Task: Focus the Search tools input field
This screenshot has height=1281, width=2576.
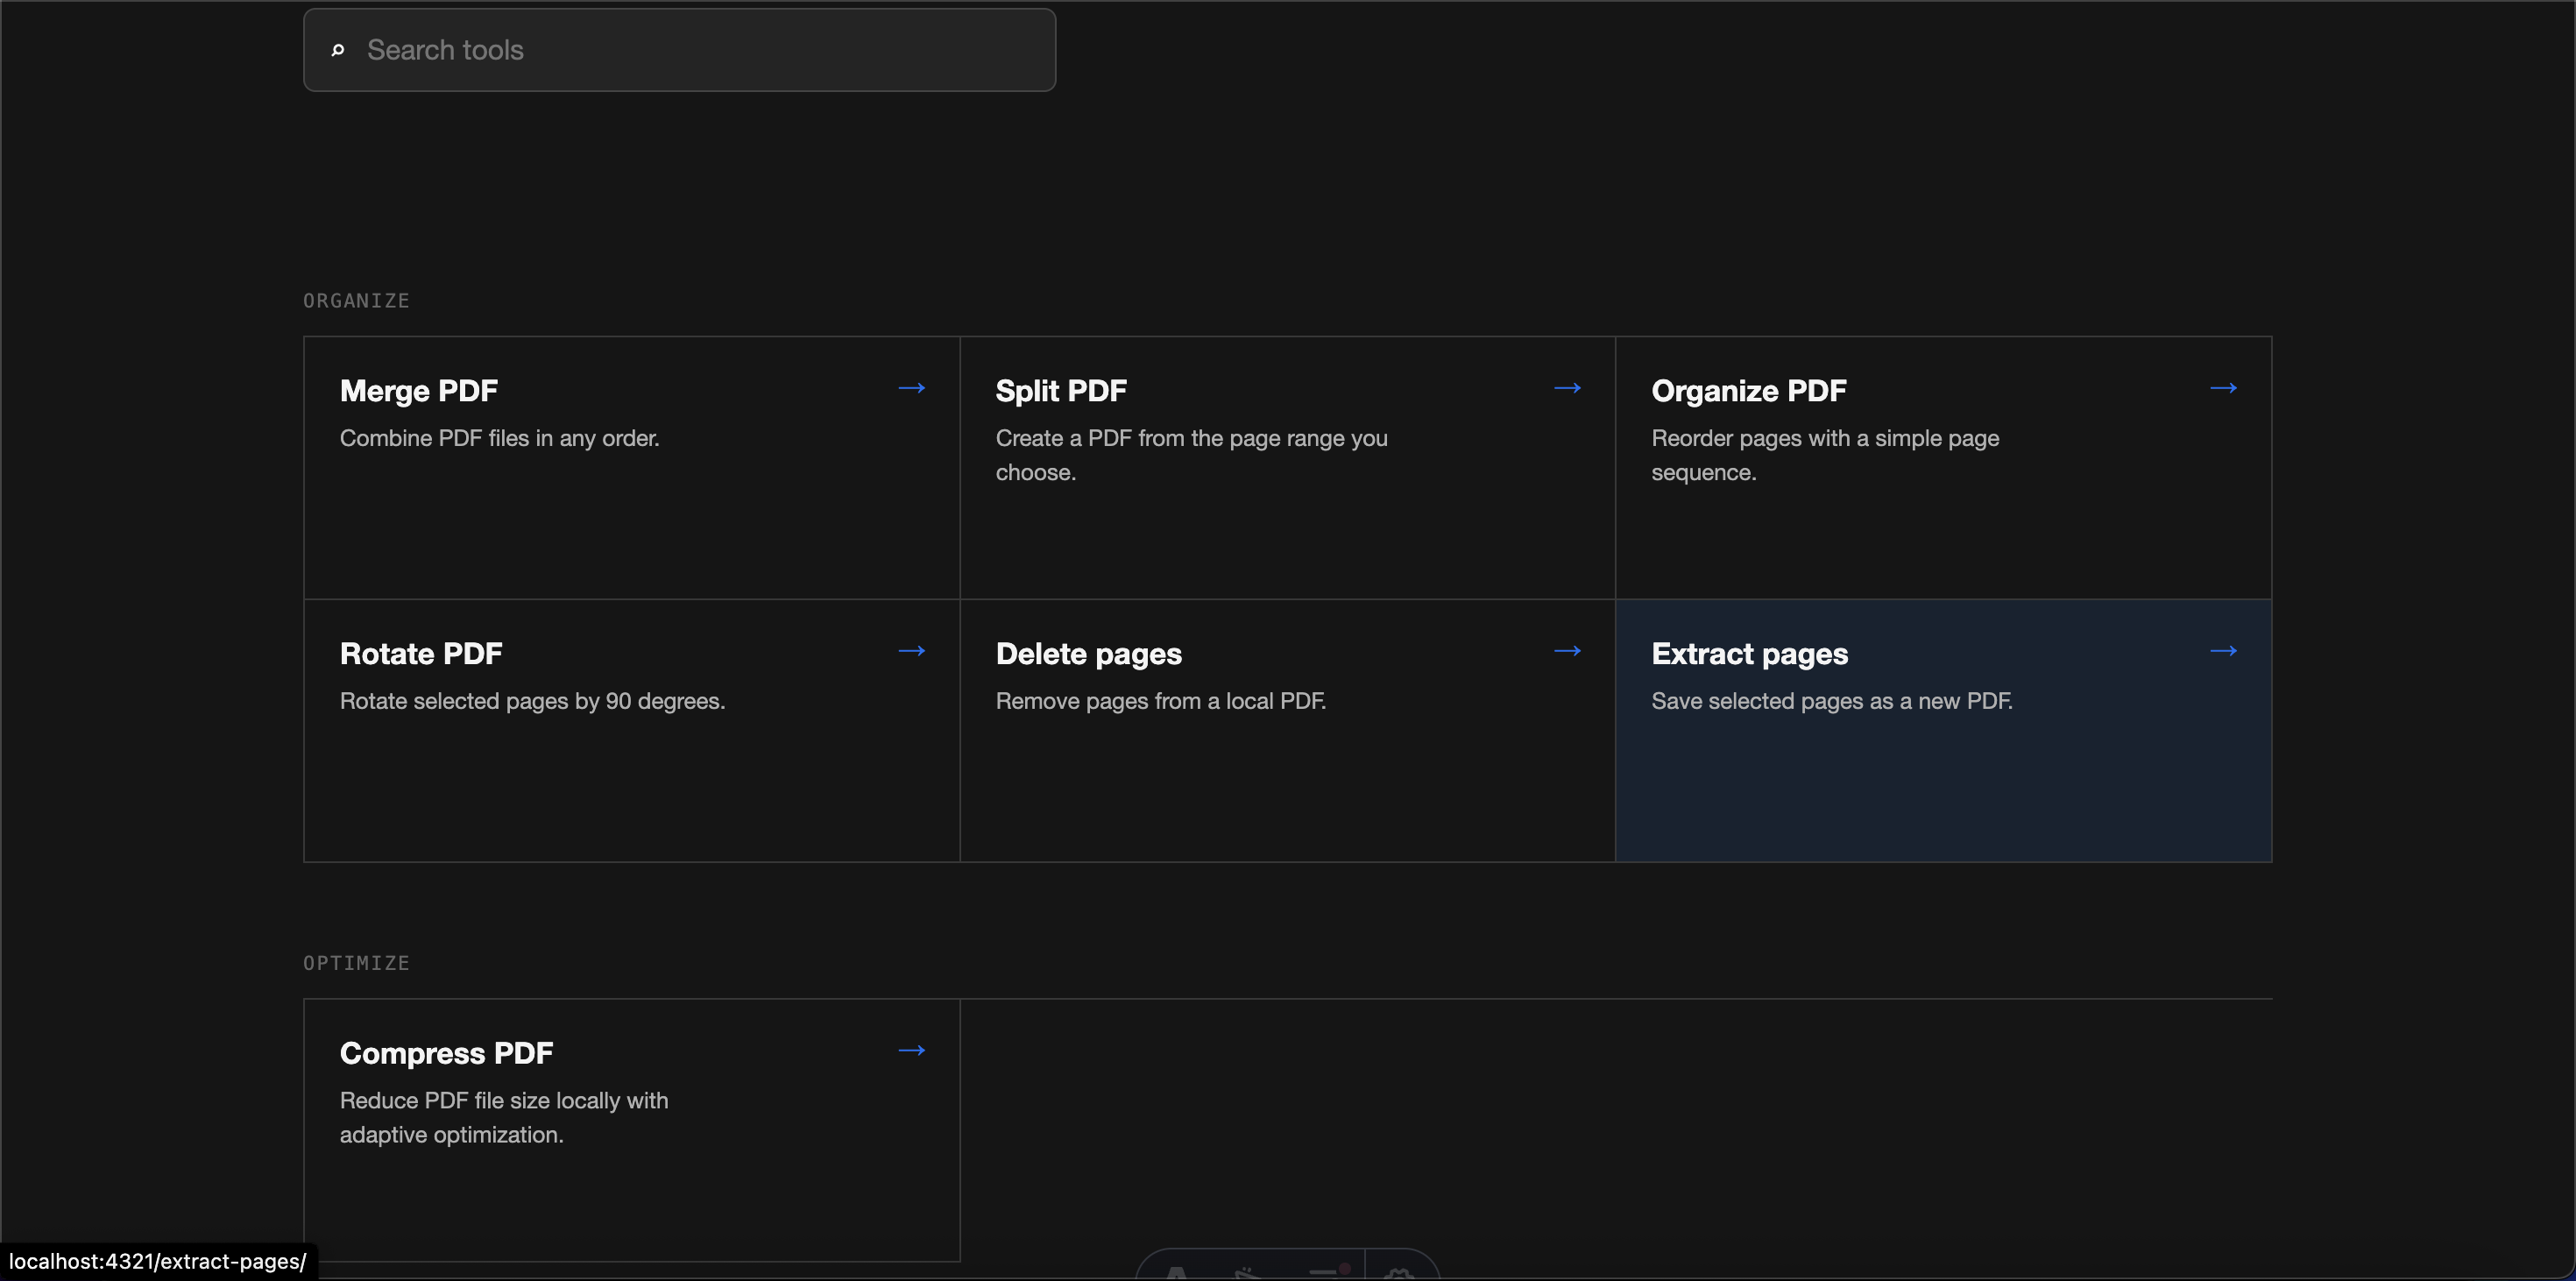Action: click(x=679, y=50)
